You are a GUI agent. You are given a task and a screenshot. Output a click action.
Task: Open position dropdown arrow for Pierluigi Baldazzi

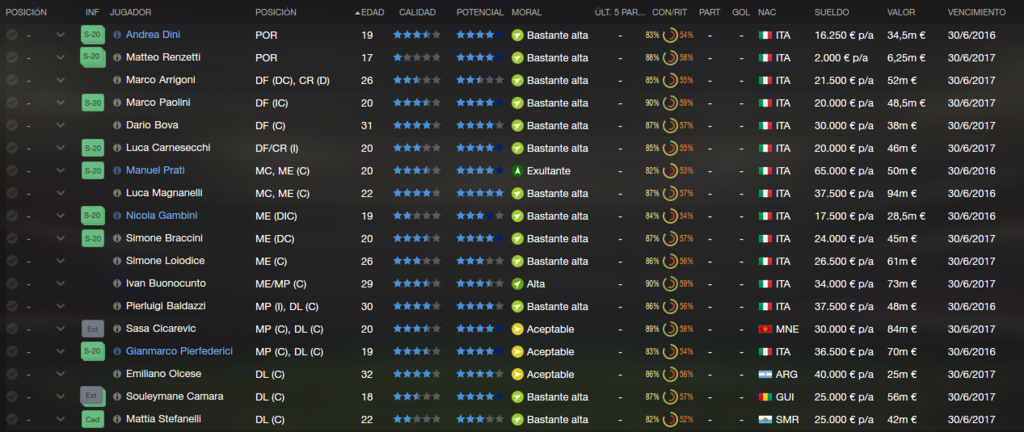point(61,307)
